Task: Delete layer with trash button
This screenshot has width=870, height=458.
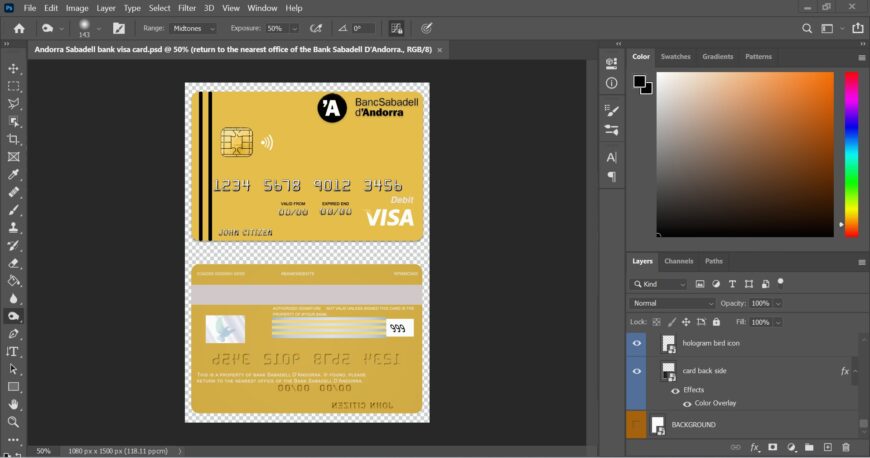Action: tap(846, 447)
